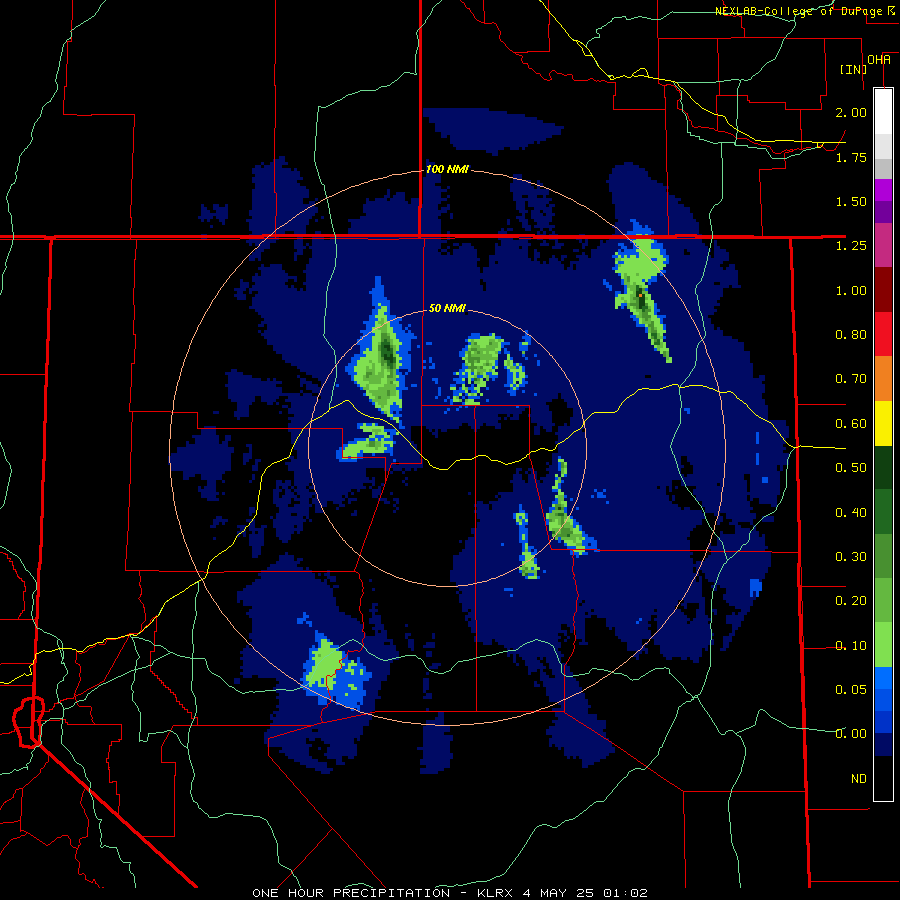Click the 50 NMI range ring label
Viewport: 900px width, 900px height.
[x=447, y=308]
